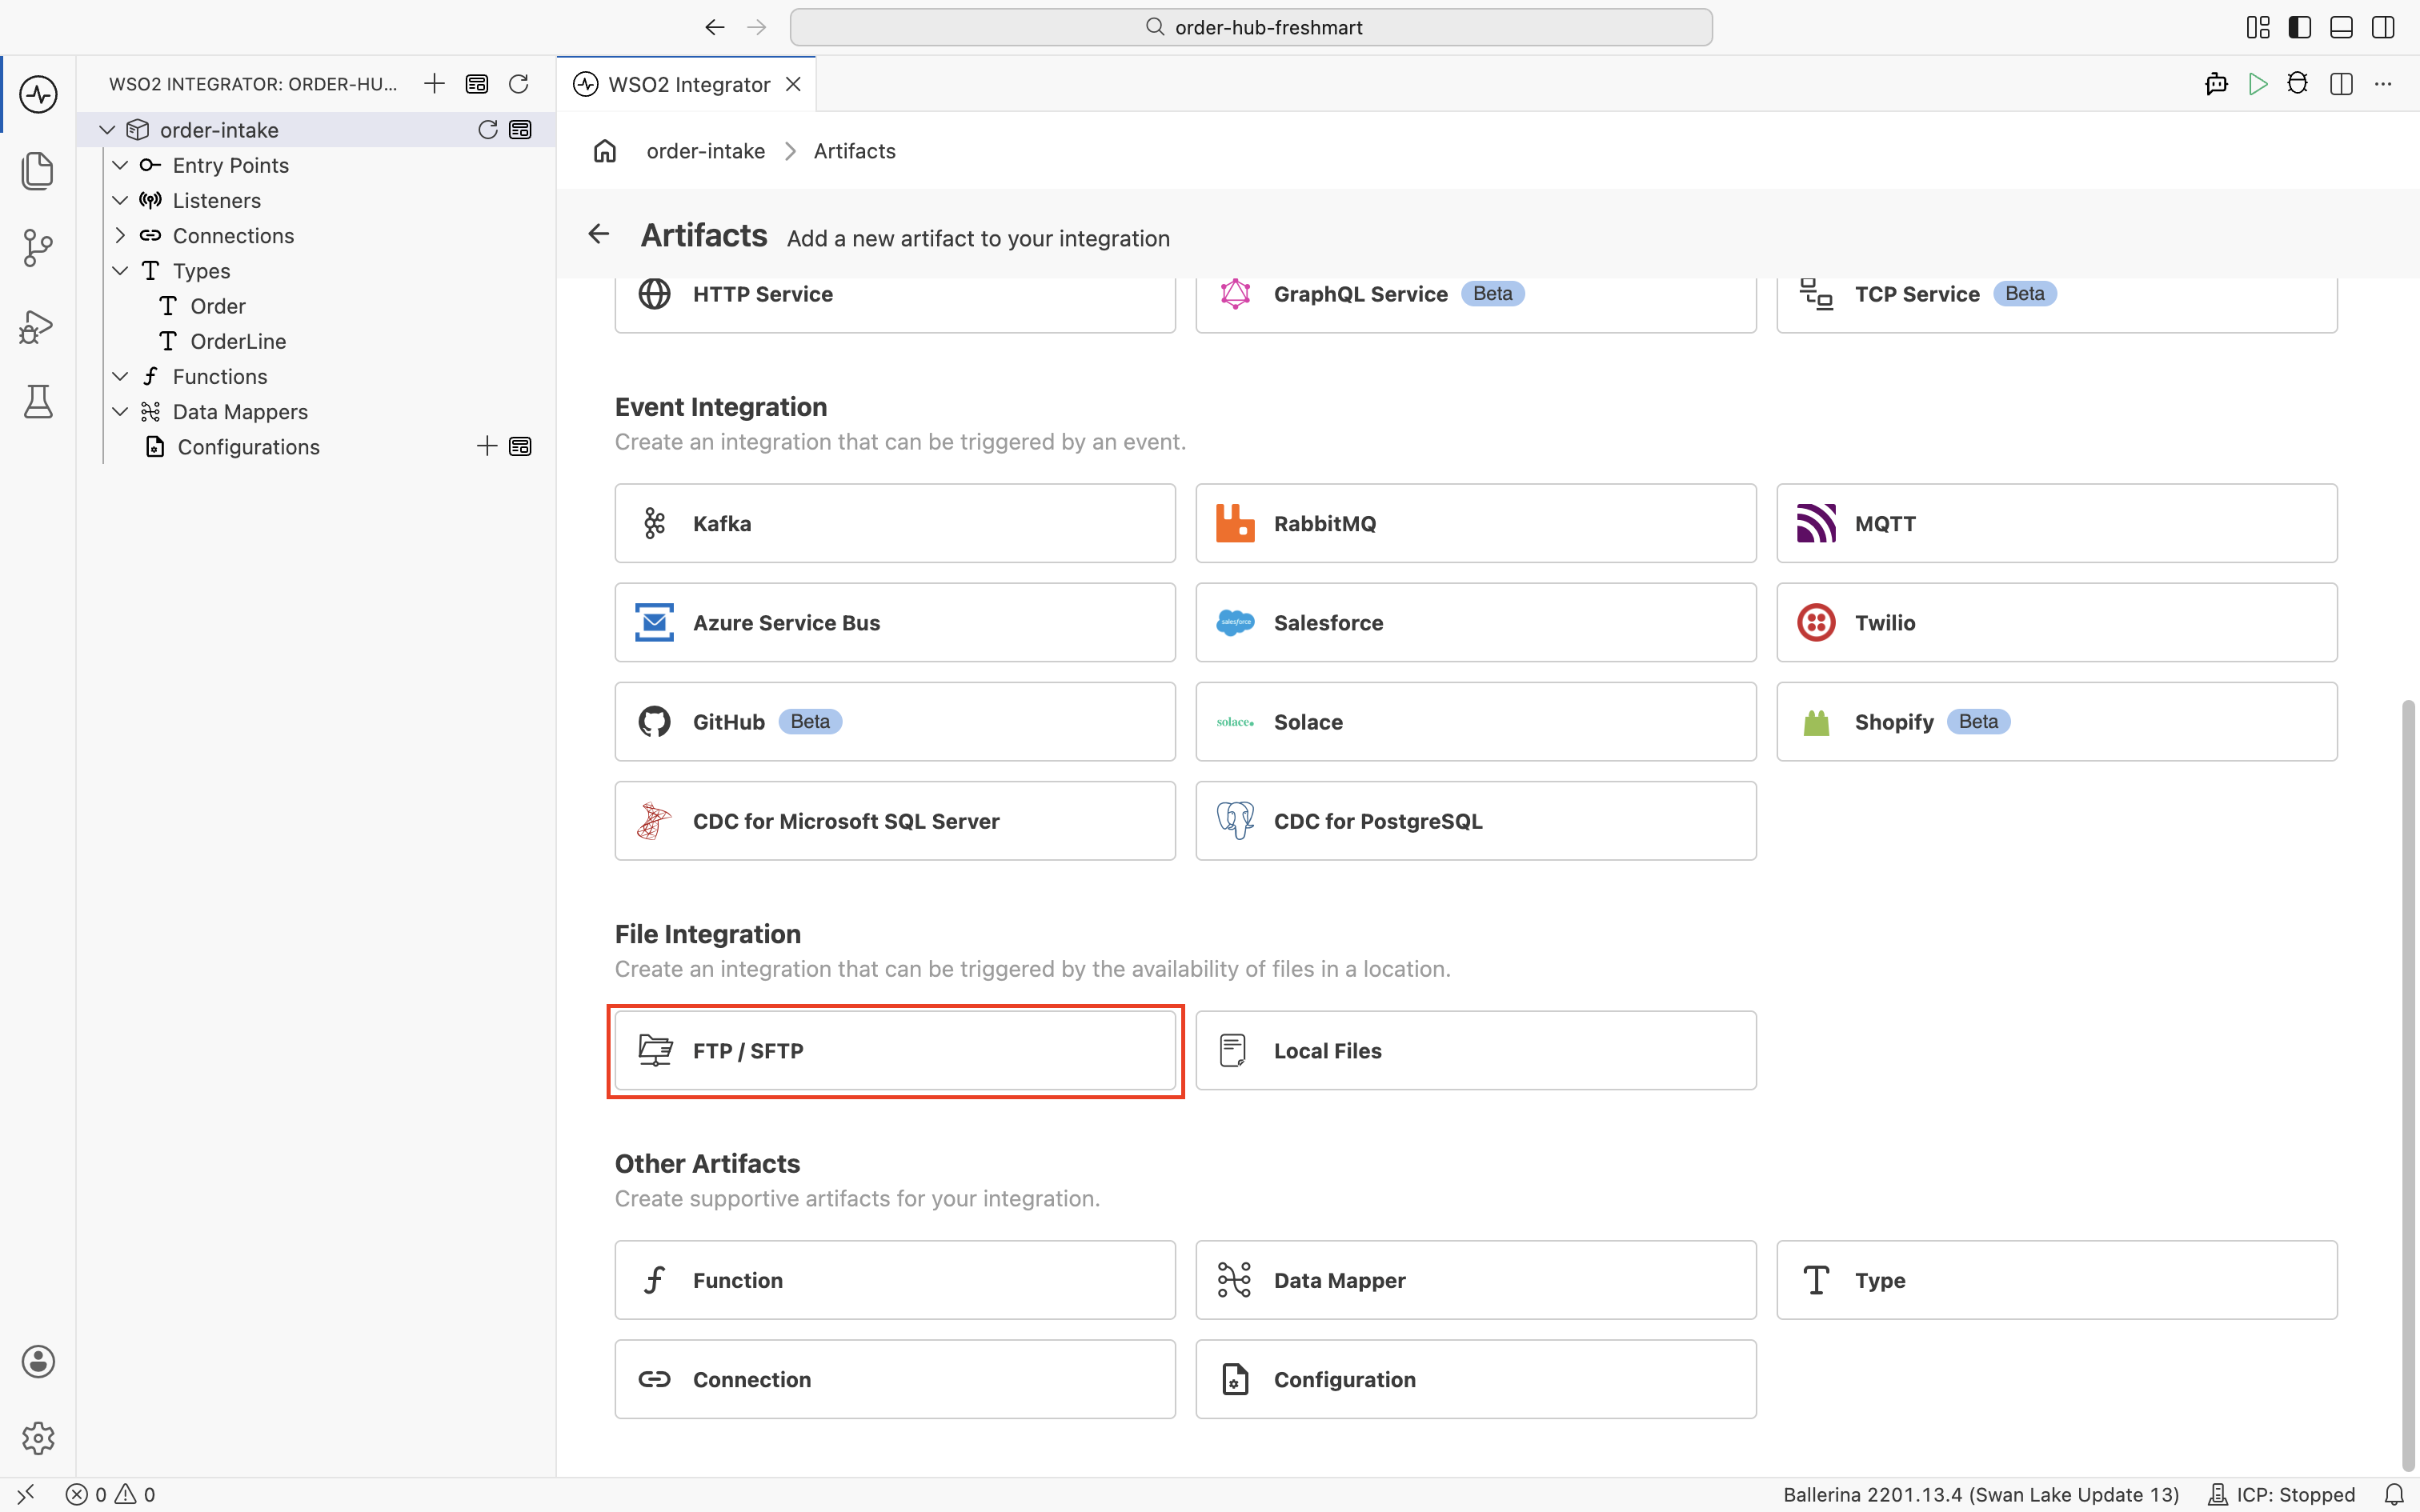Open the Testing beaker icon
The width and height of the screenshot is (2420, 1512).
(38, 402)
